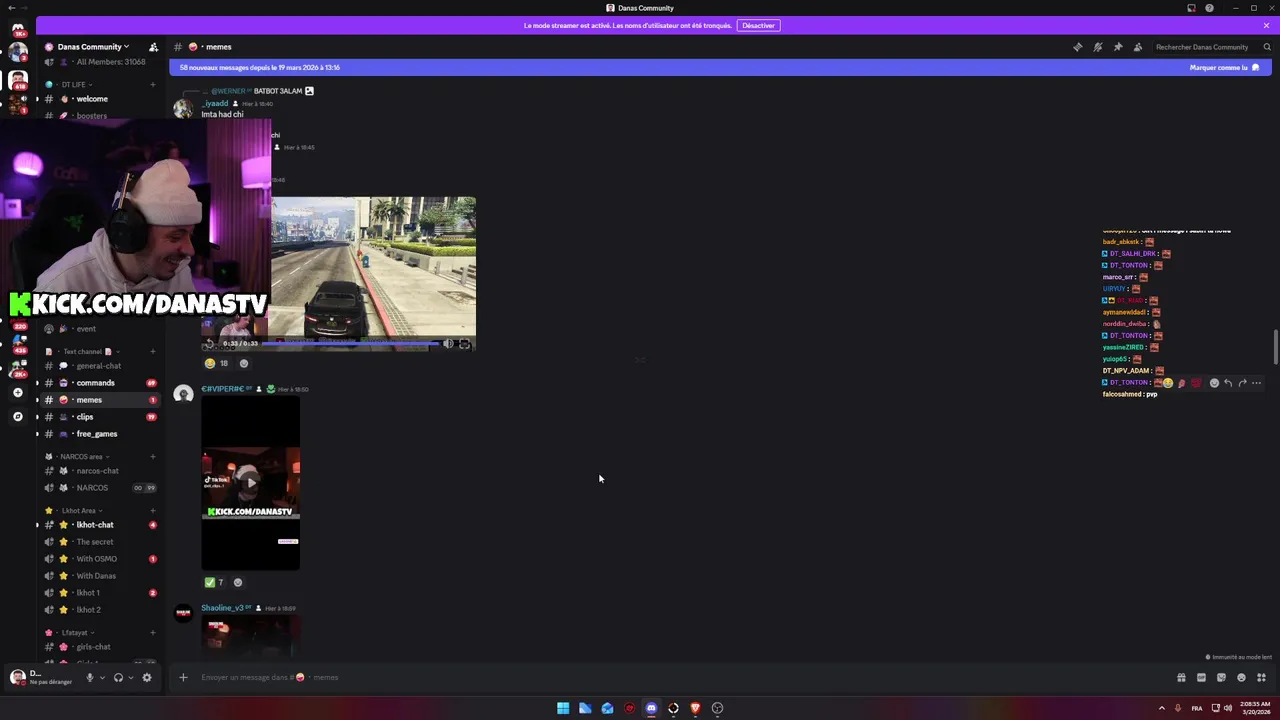Click the laughing reaction with count 18
The width and height of the screenshot is (1280, 720).
click(x=216, y=363)
